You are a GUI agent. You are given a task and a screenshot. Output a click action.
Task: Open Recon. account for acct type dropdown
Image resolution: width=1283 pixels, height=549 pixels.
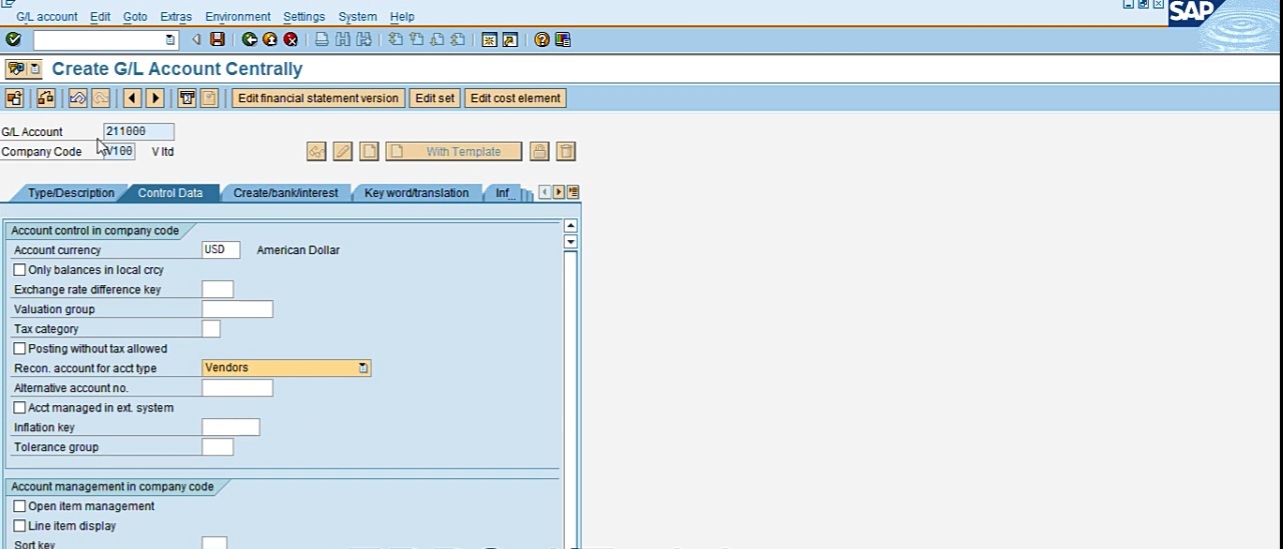coord(364,368)
